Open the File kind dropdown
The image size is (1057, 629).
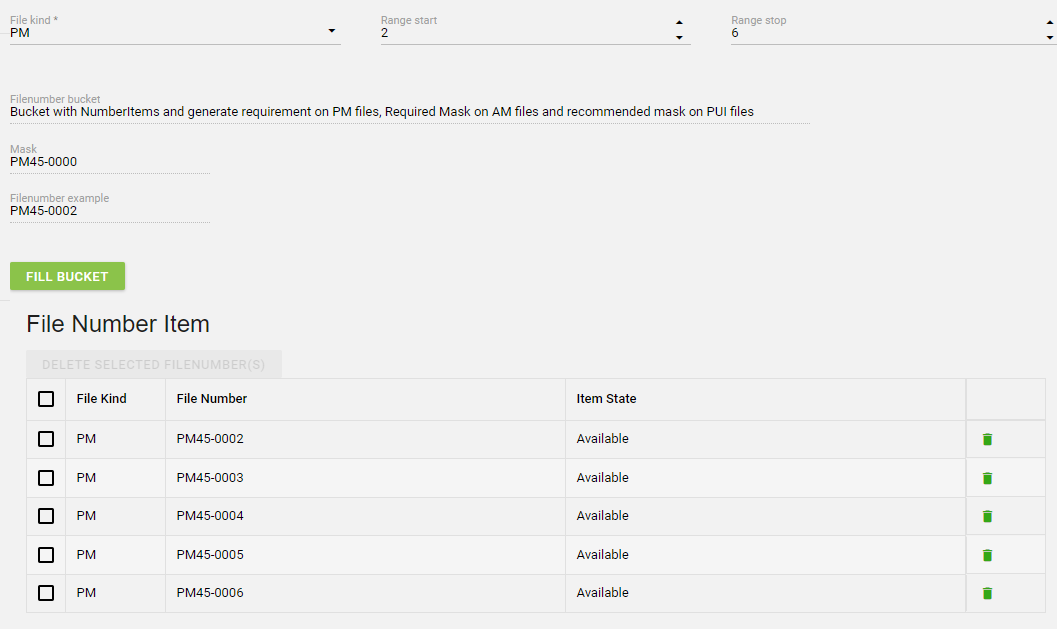[x=175, y=32]
